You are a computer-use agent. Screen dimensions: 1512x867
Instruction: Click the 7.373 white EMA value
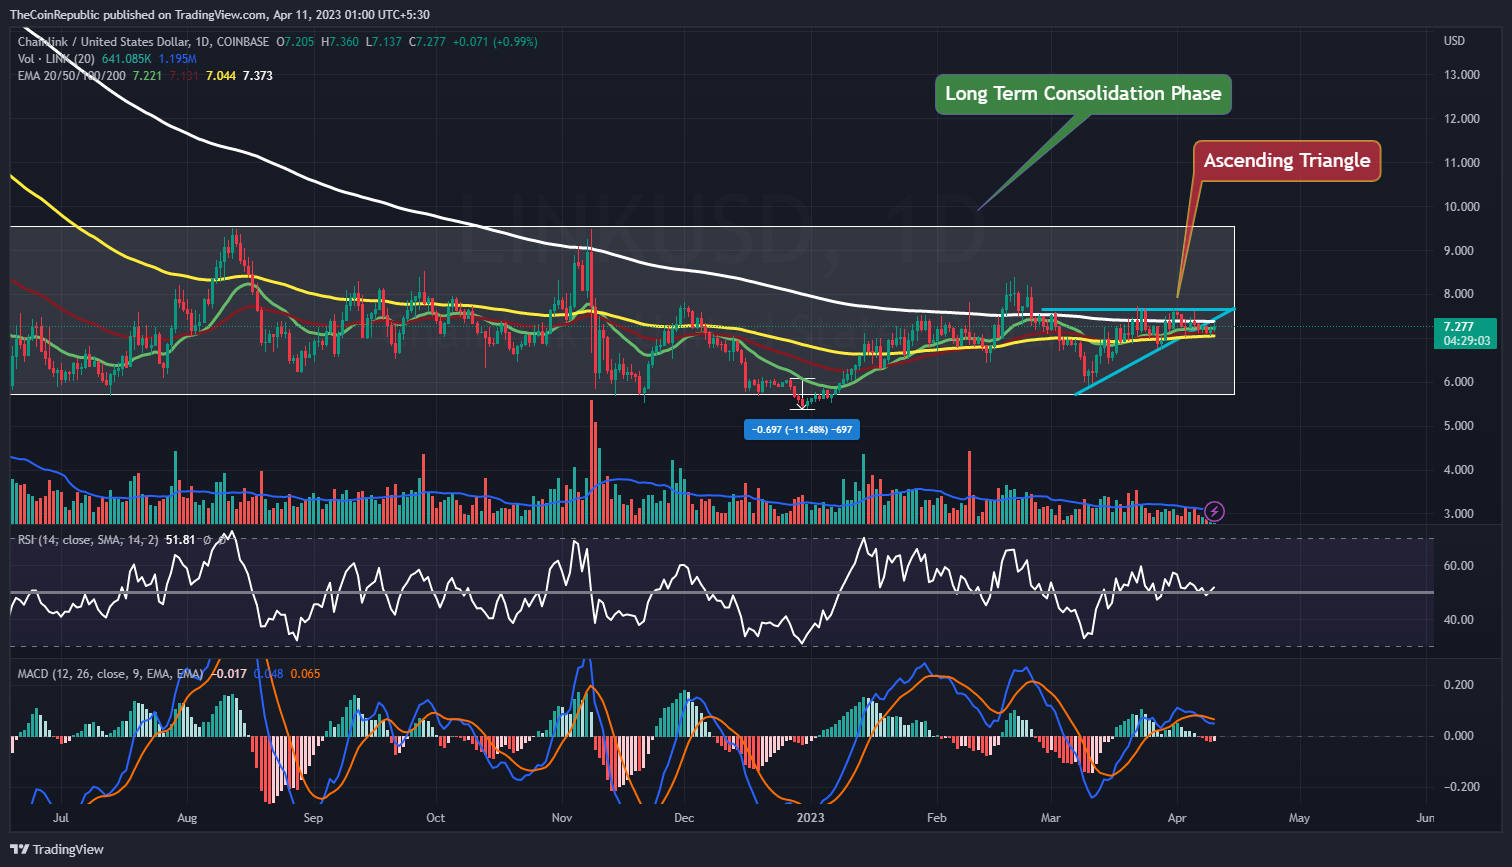258,75
